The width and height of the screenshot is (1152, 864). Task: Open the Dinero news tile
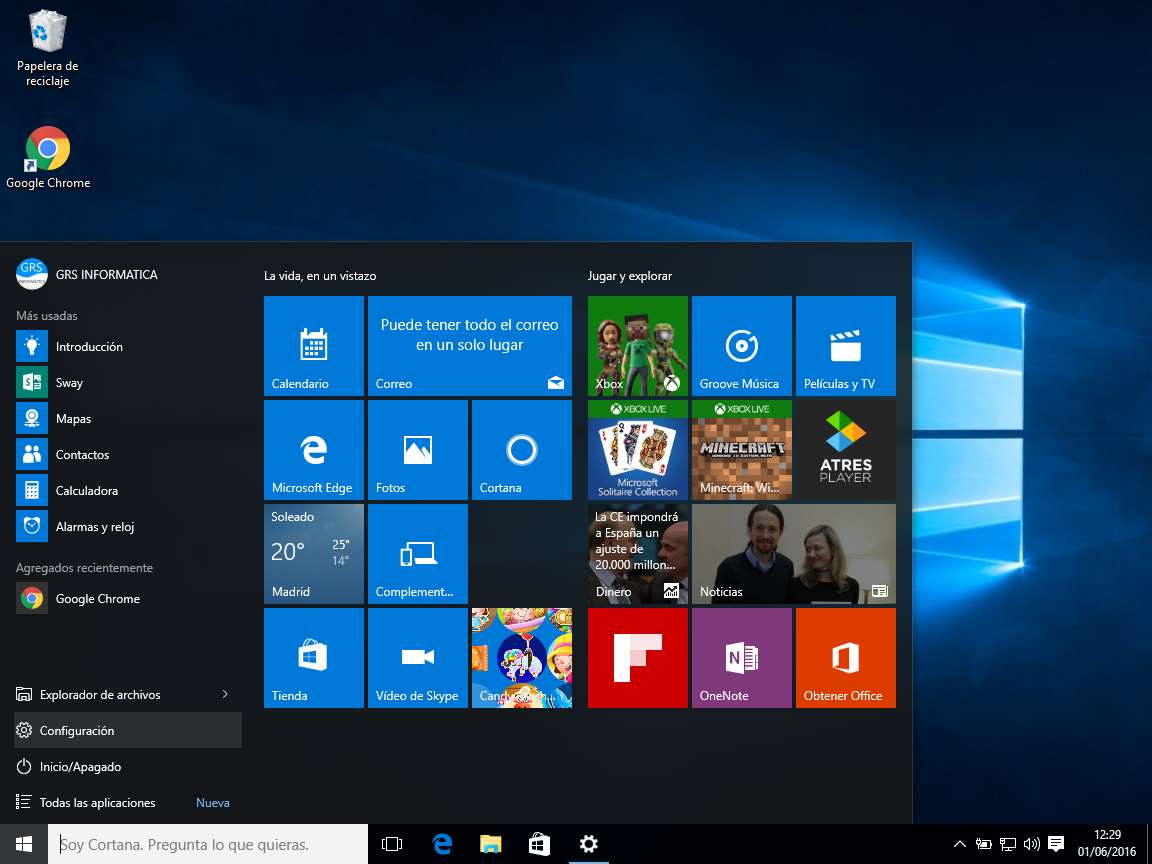pyautogui.click(x=638, y=554)
